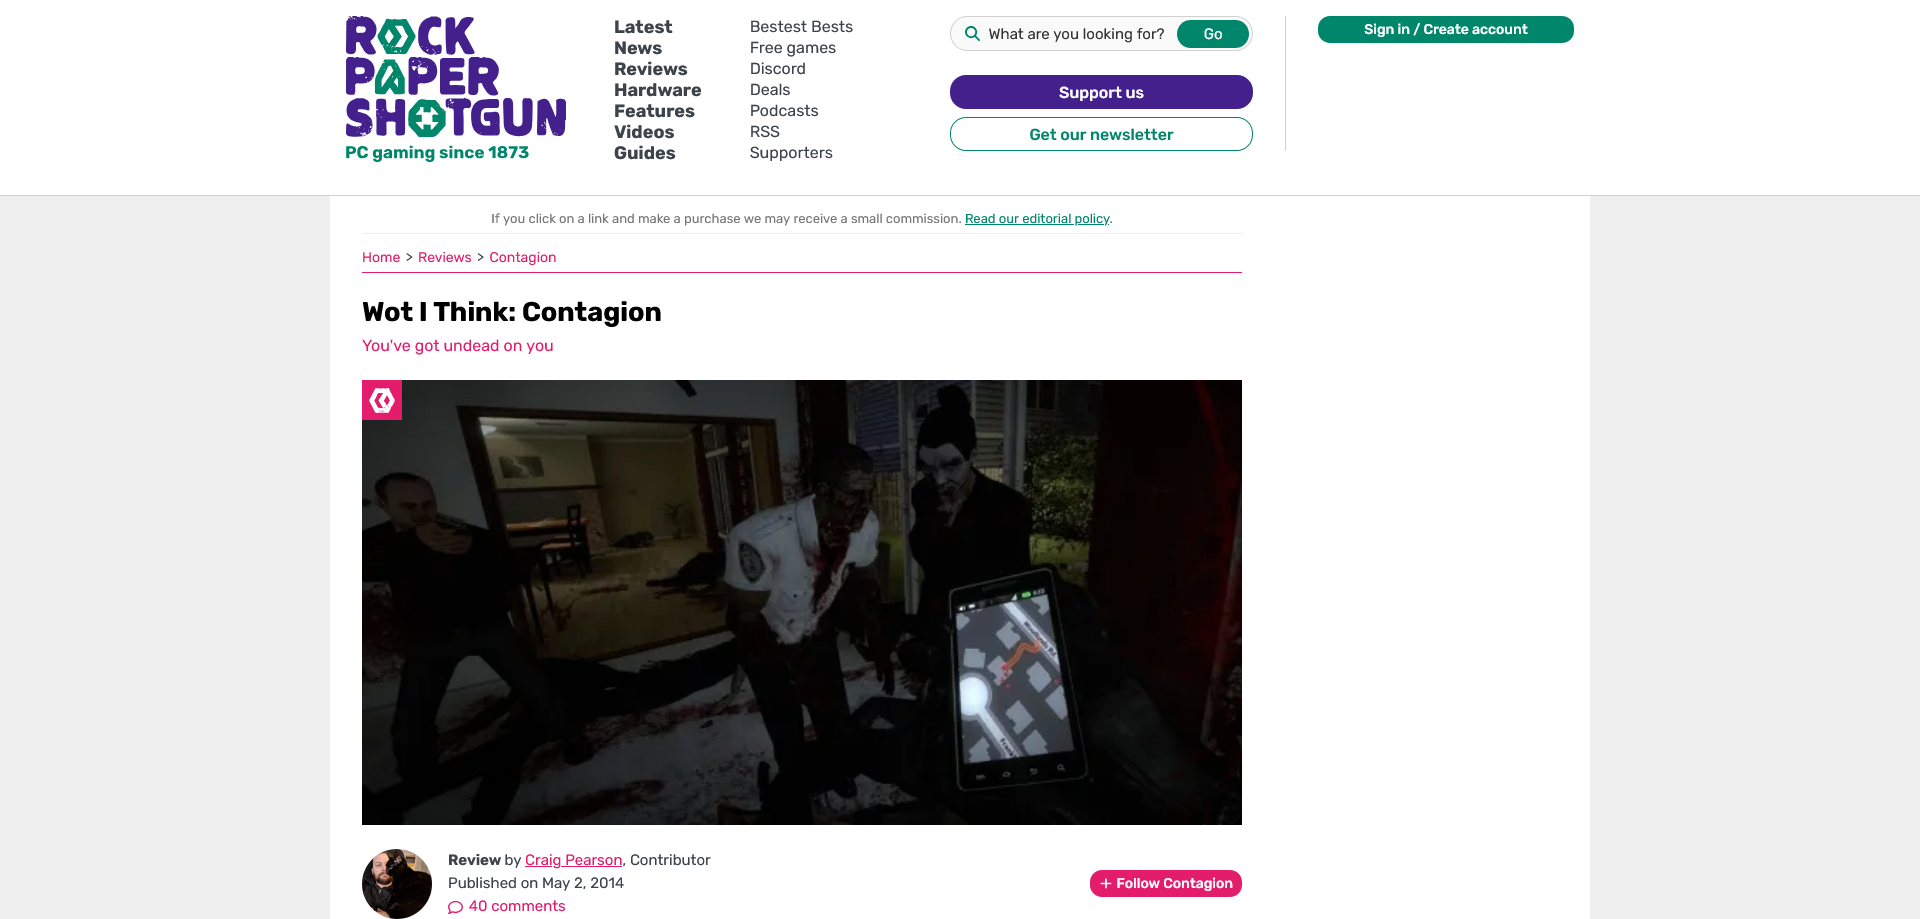Click the Rock Paper Shotgun logo
Viewport: 1920px width, 919px height.
(x=455, y=78)
